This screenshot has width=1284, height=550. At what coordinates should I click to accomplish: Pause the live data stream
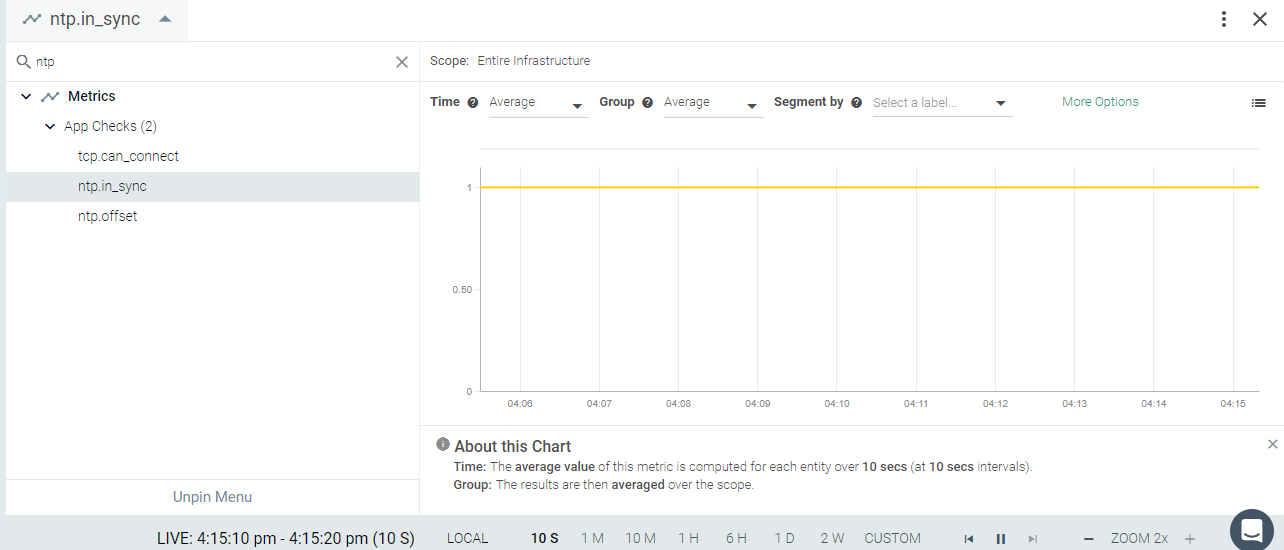[x=1001, y=539]
